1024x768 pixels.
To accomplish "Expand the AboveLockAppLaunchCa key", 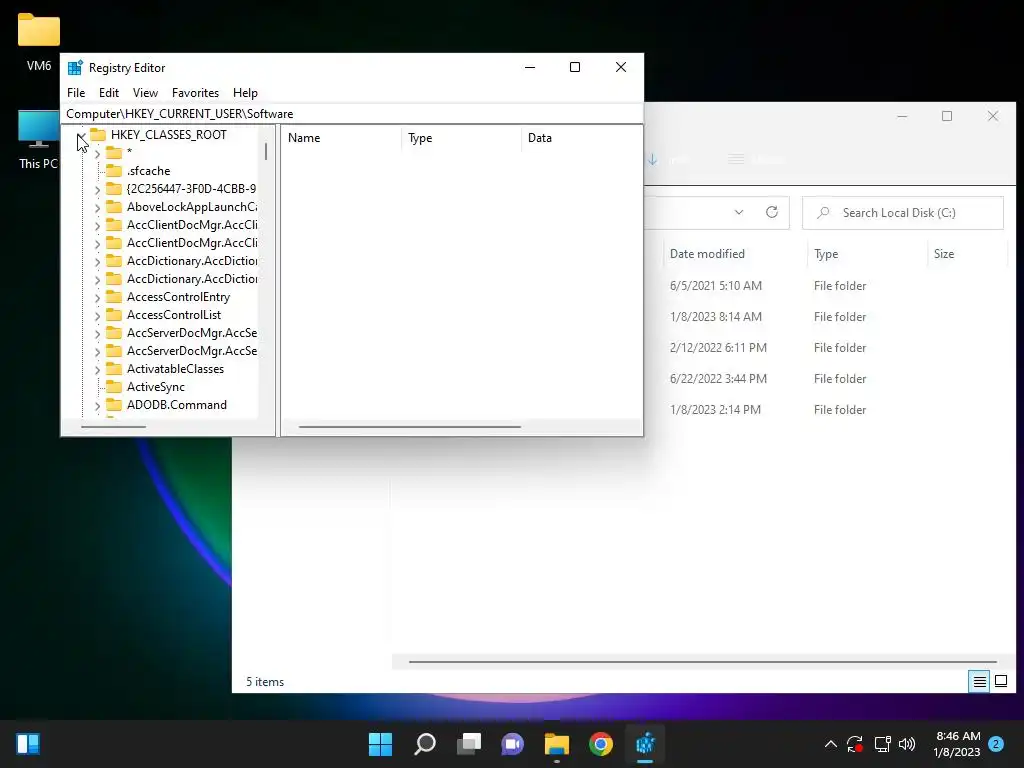I will (97, 208).
